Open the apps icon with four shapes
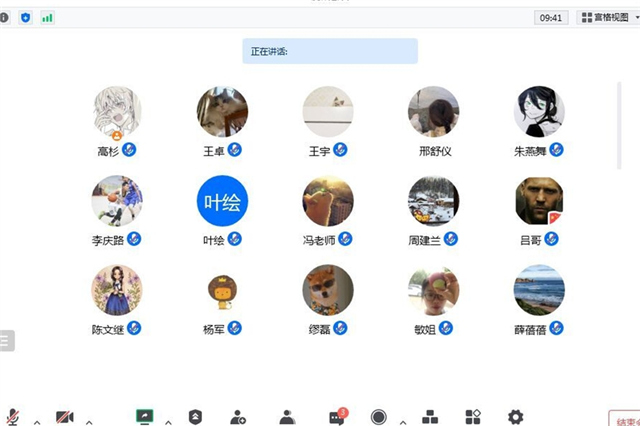 click(x=474, y=417)
